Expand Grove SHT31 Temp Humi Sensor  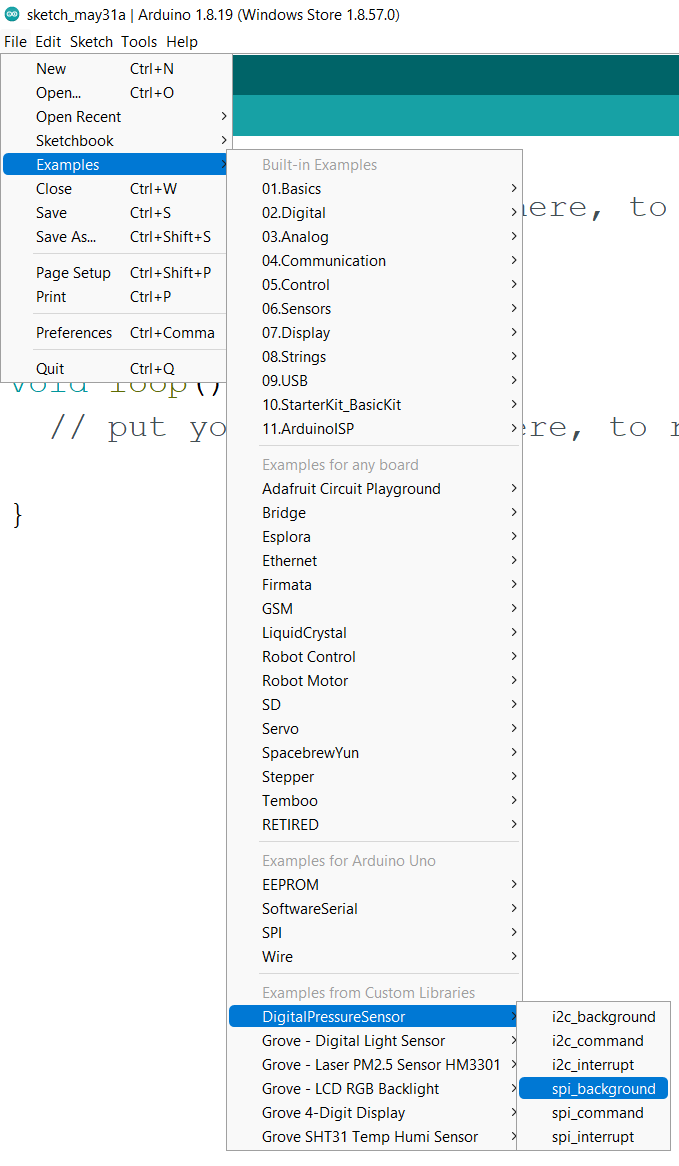click(x=374, y=1137)
